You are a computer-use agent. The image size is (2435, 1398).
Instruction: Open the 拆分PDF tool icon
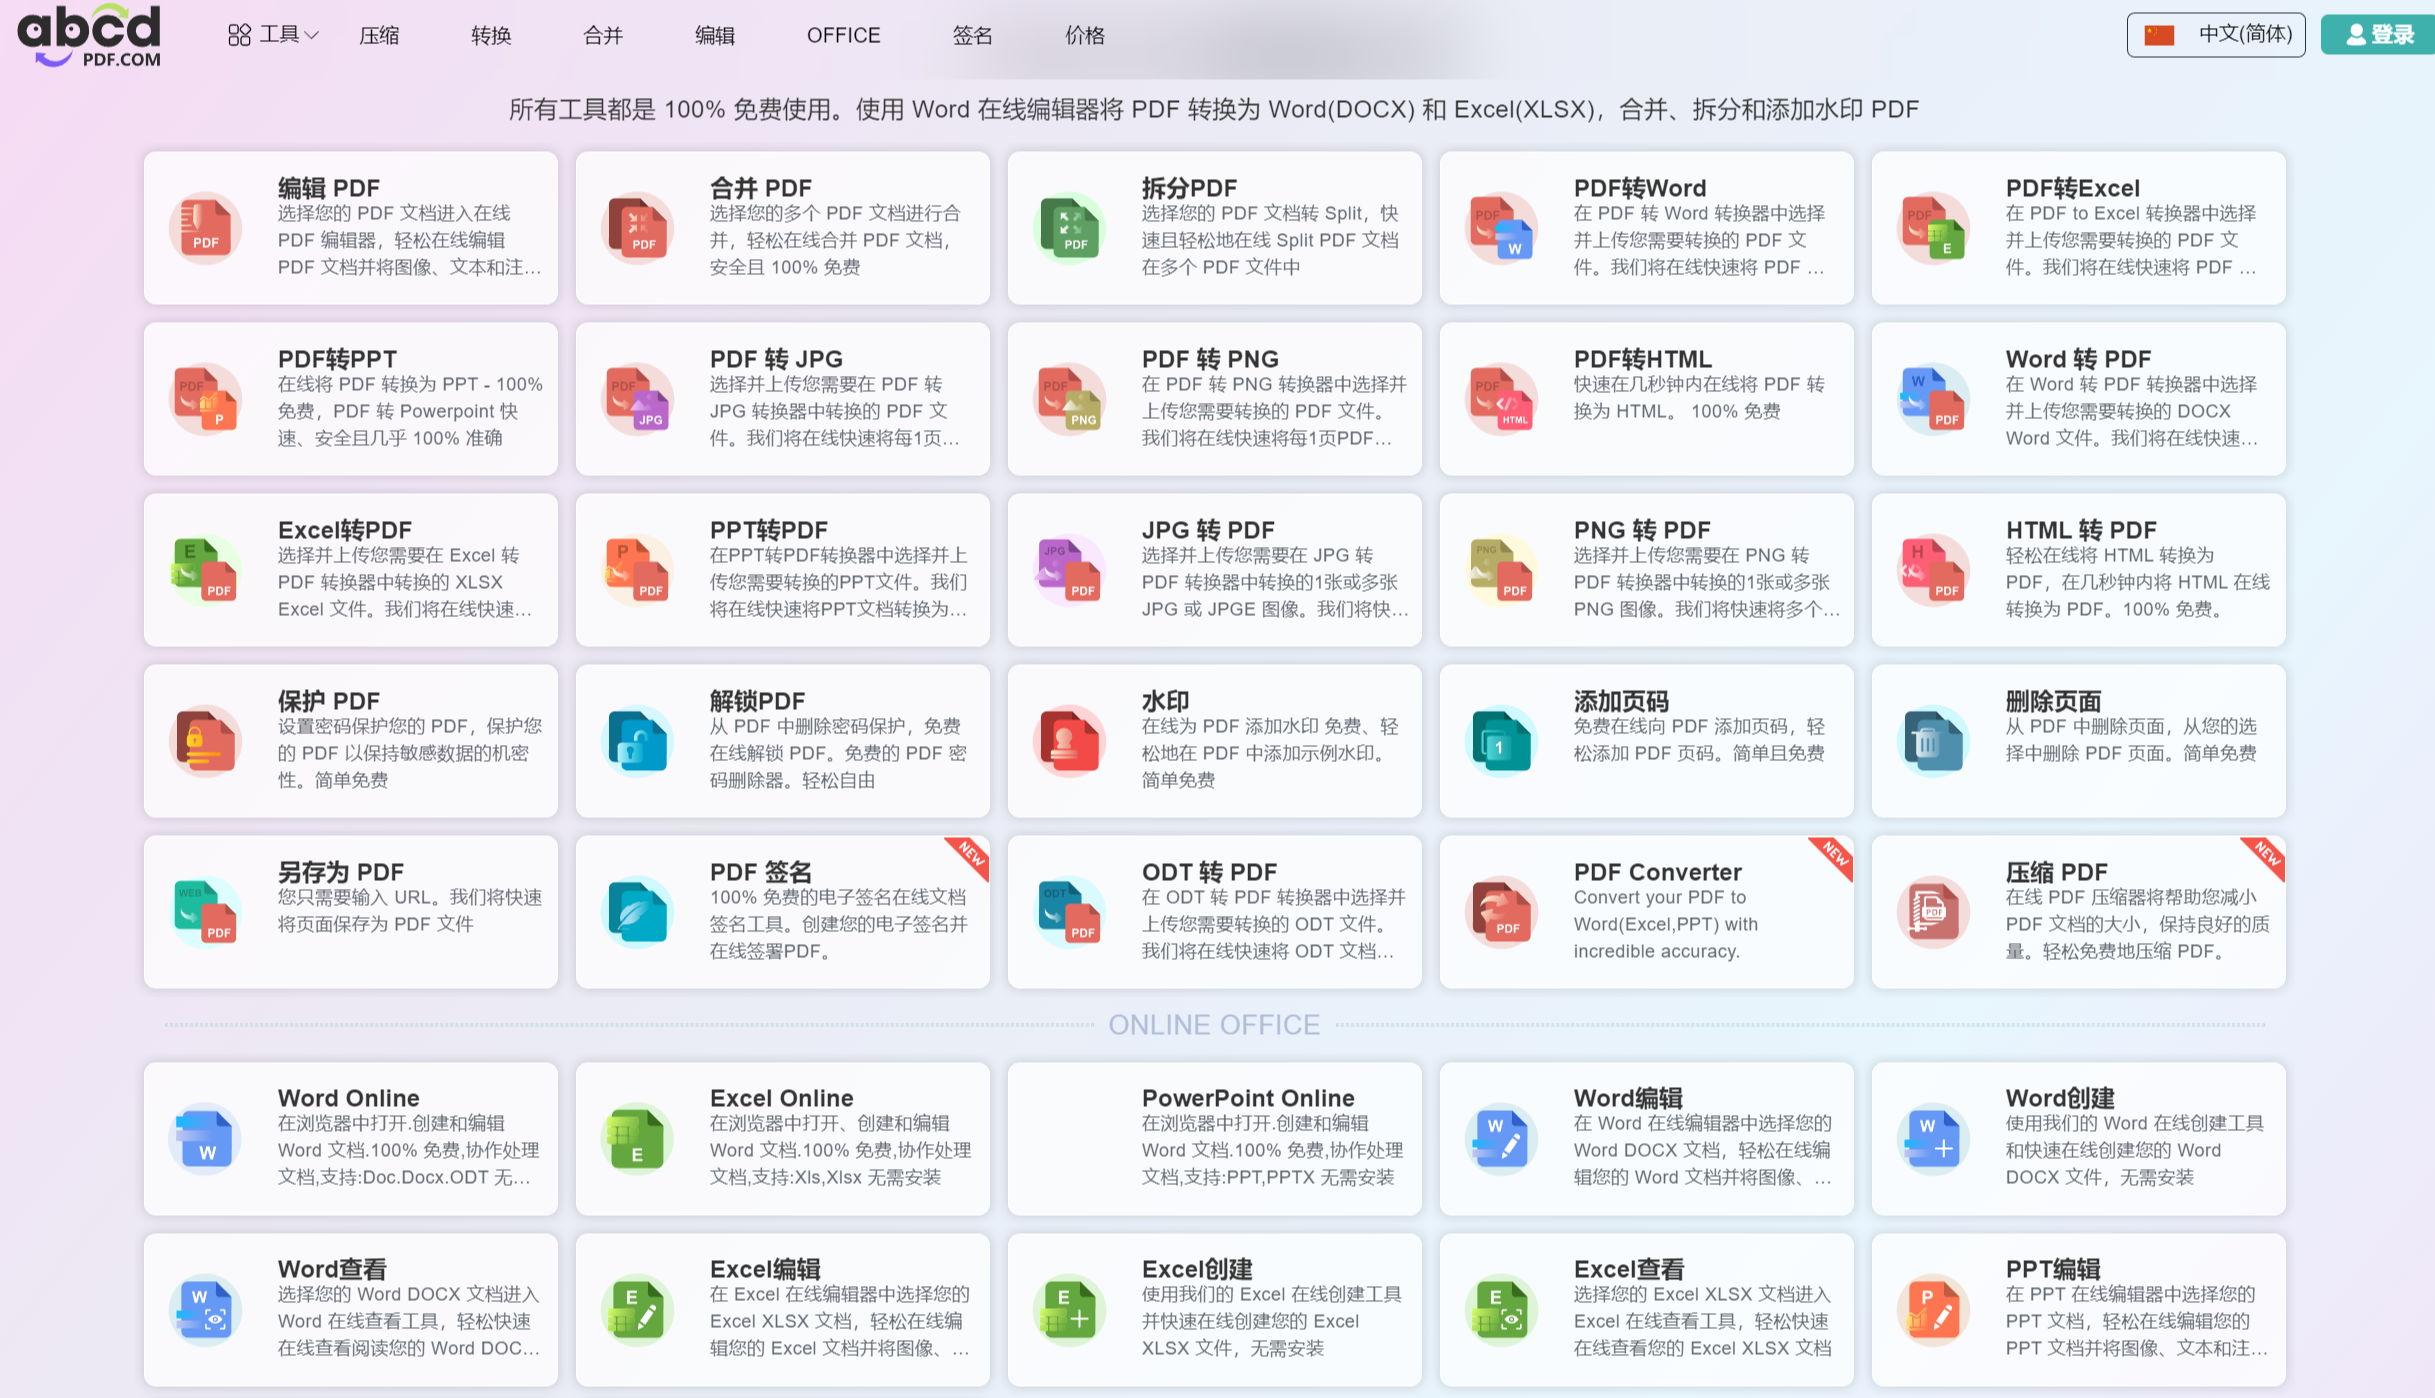coord(1069,227)
